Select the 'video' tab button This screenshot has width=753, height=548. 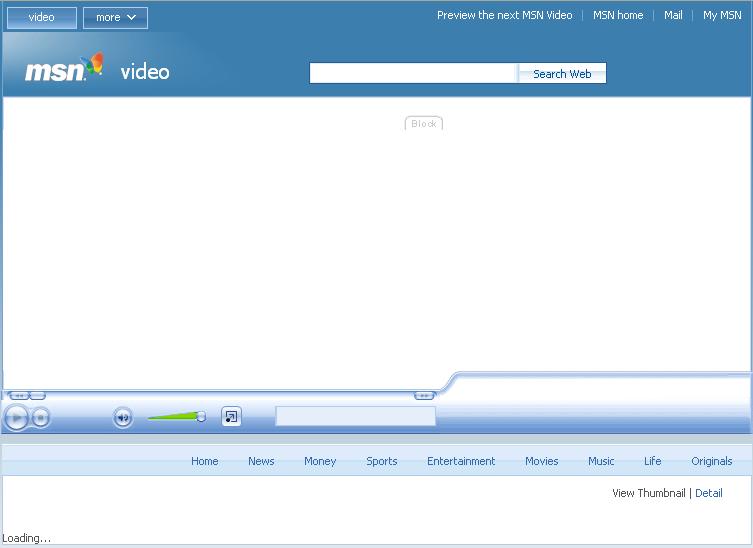point(42,17)
